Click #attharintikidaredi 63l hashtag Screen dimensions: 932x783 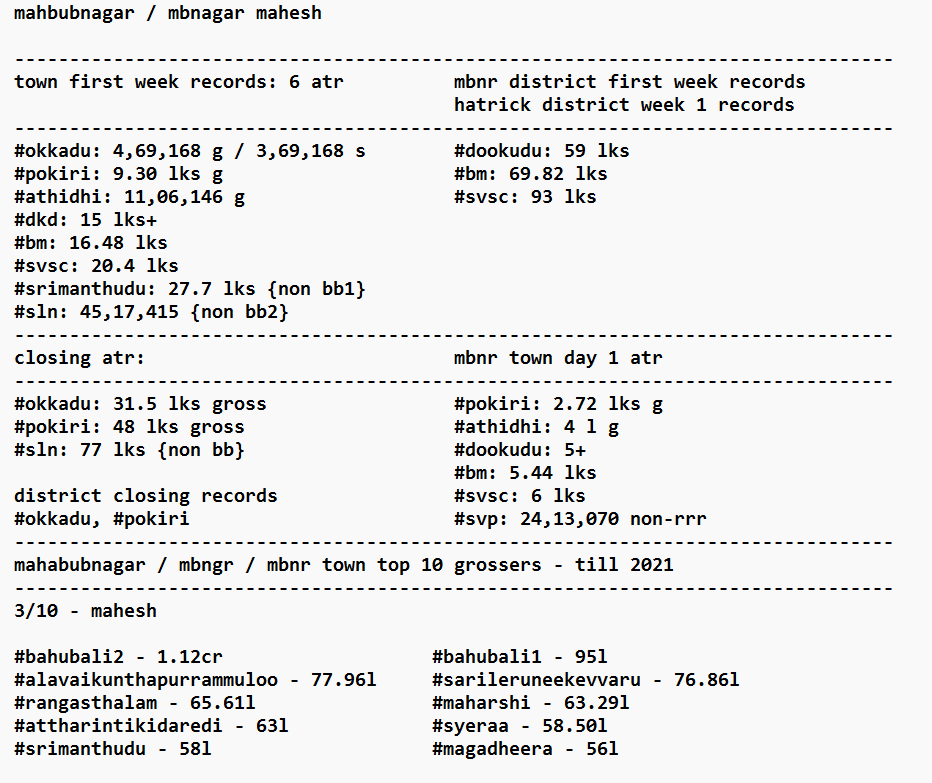pyautogui.click(x=118, y=726)
